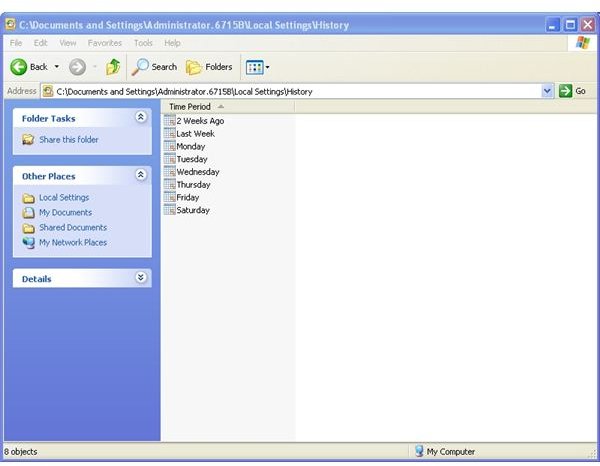Image resolution: width=600 pixels, height=466 pixels.
Task: Click the Windows flag logo icon
Action: (x=583, y=42)
